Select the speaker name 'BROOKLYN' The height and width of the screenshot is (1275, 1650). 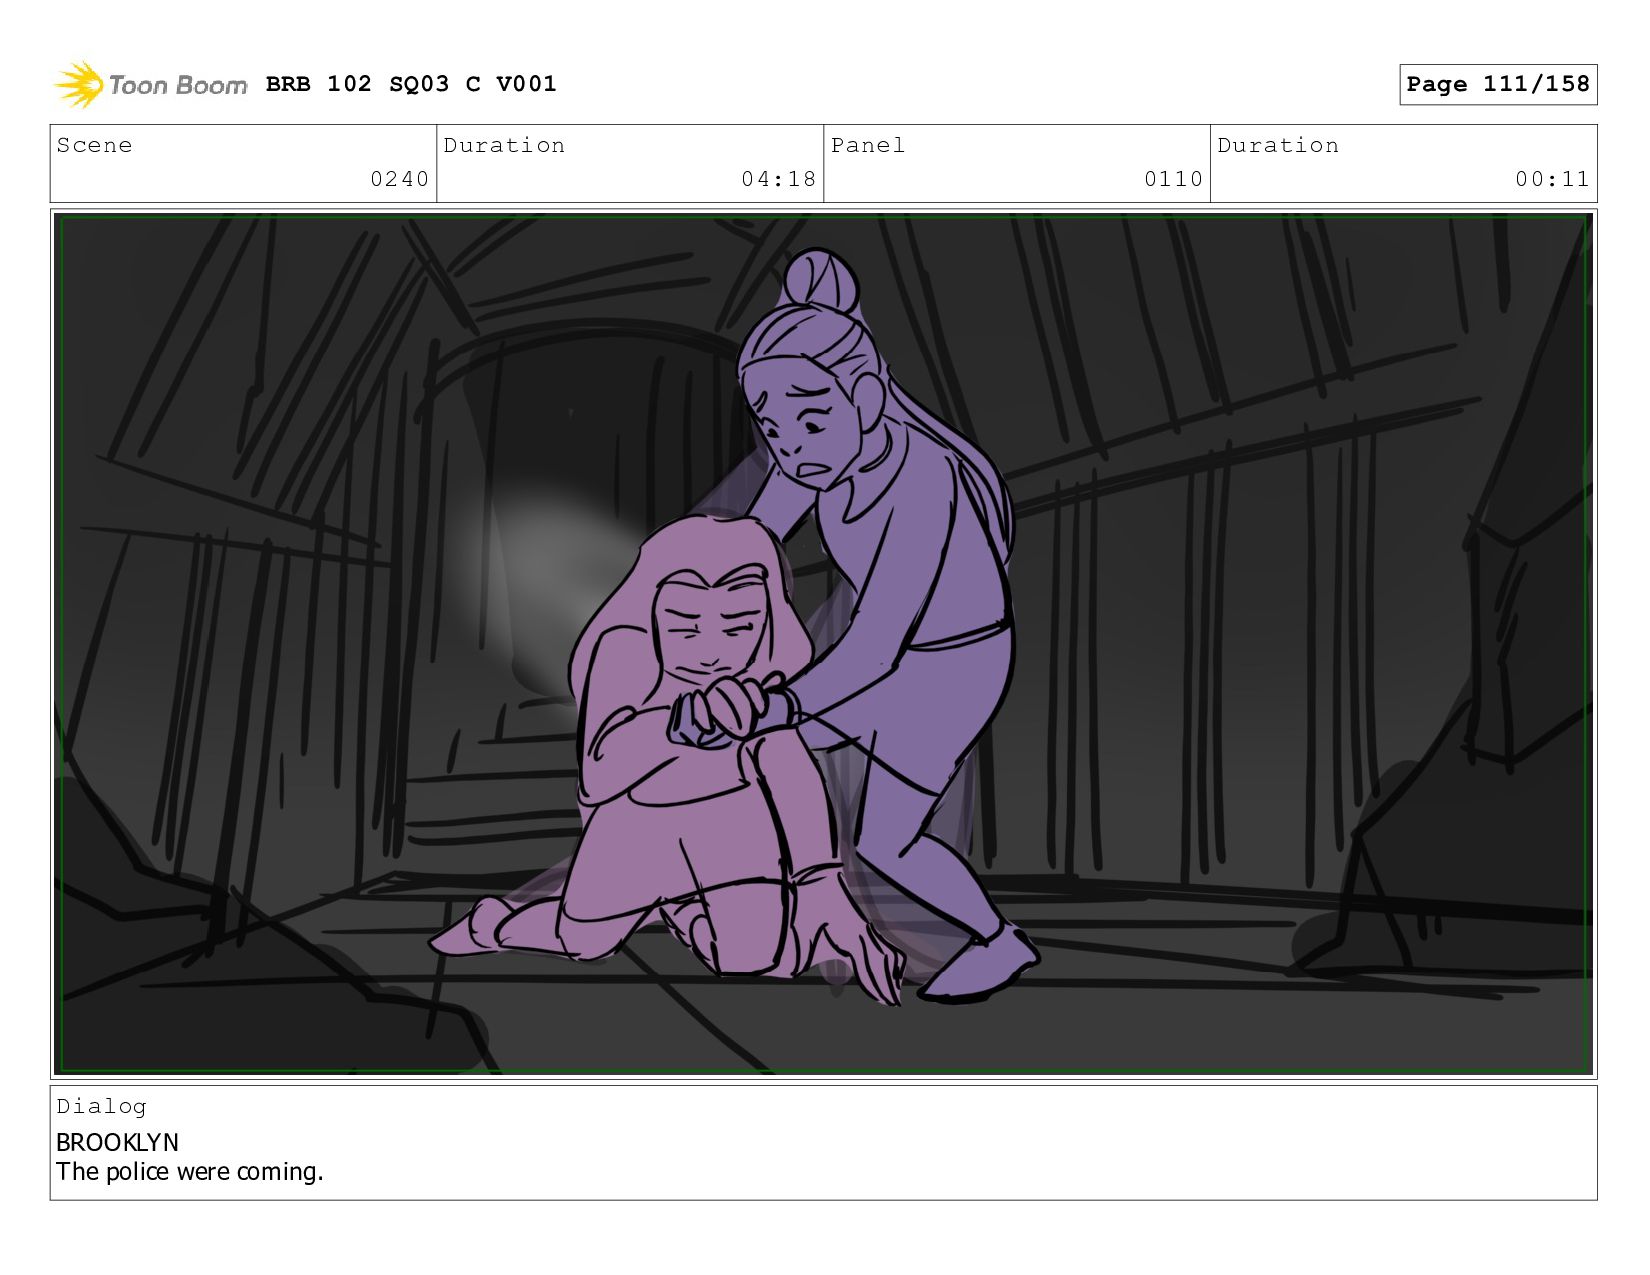click(117, 1143)
